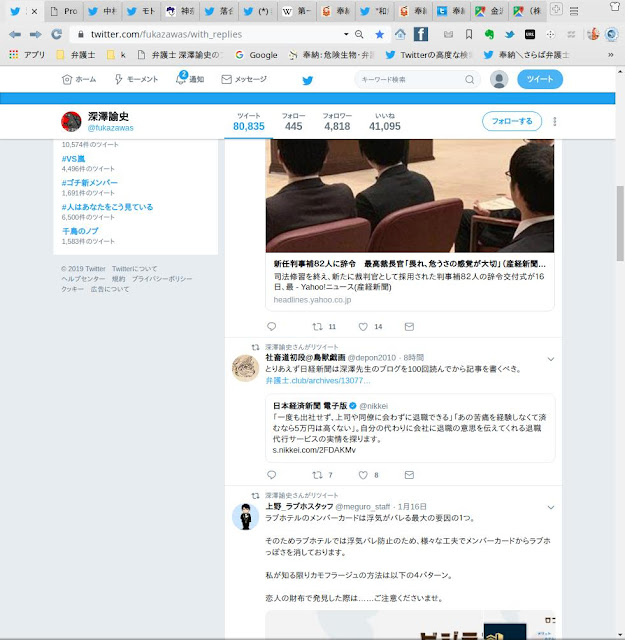Expand options chevron on depon2010 tweet
This screenshot has width=625, height=640.
coord(551,359)
